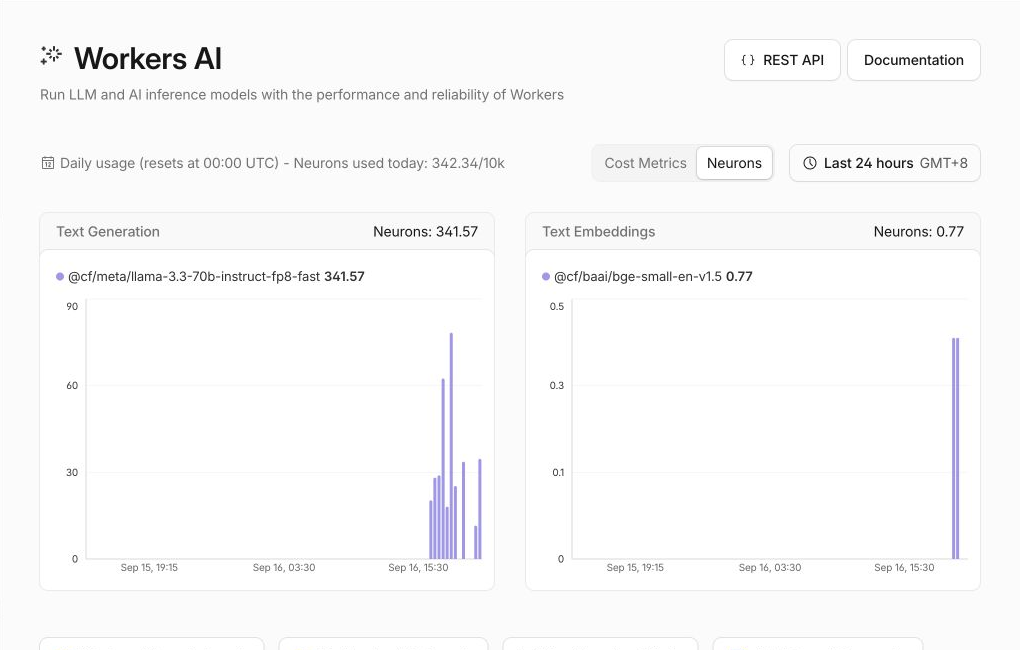The width and height of the screenshot is (1020, 650).
Task: Click the @cf/meta/llama-3.3-70b-instruct-fp8-fast legend label
Action: tap(194, 277)
